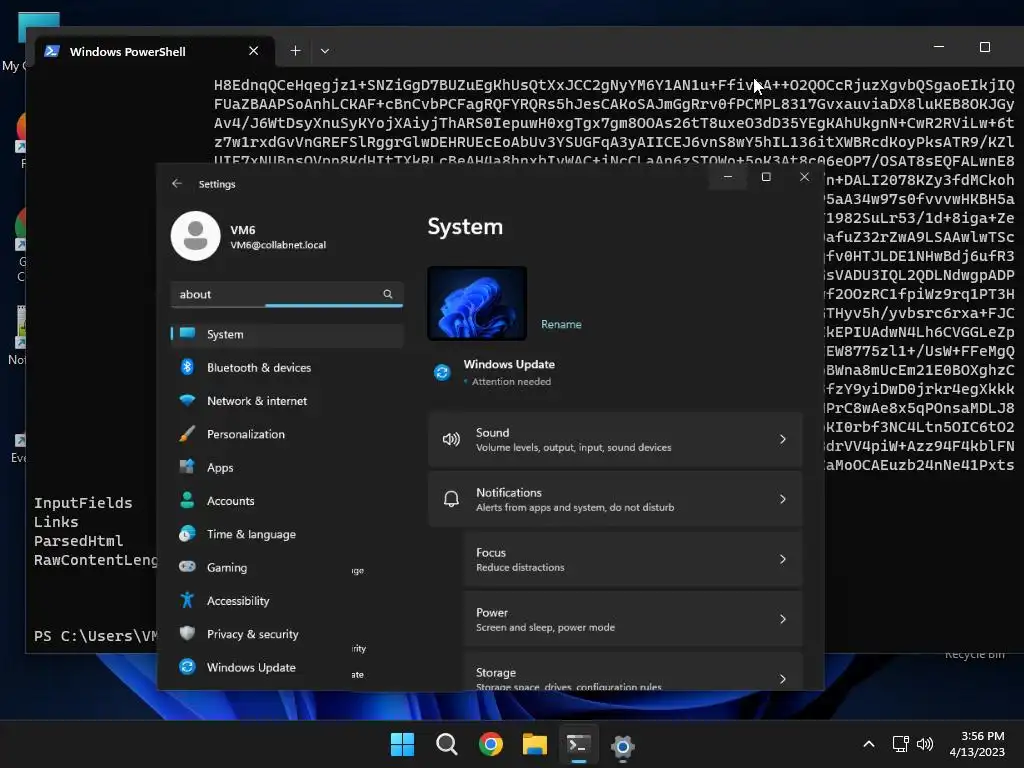Click the Sound speaker icon
This screenshot has width=1024, height=768.
(x=451, y=439)
